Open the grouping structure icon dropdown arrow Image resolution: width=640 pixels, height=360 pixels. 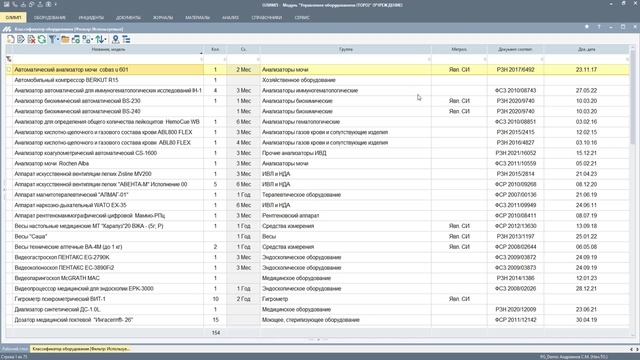click(92, 39)
